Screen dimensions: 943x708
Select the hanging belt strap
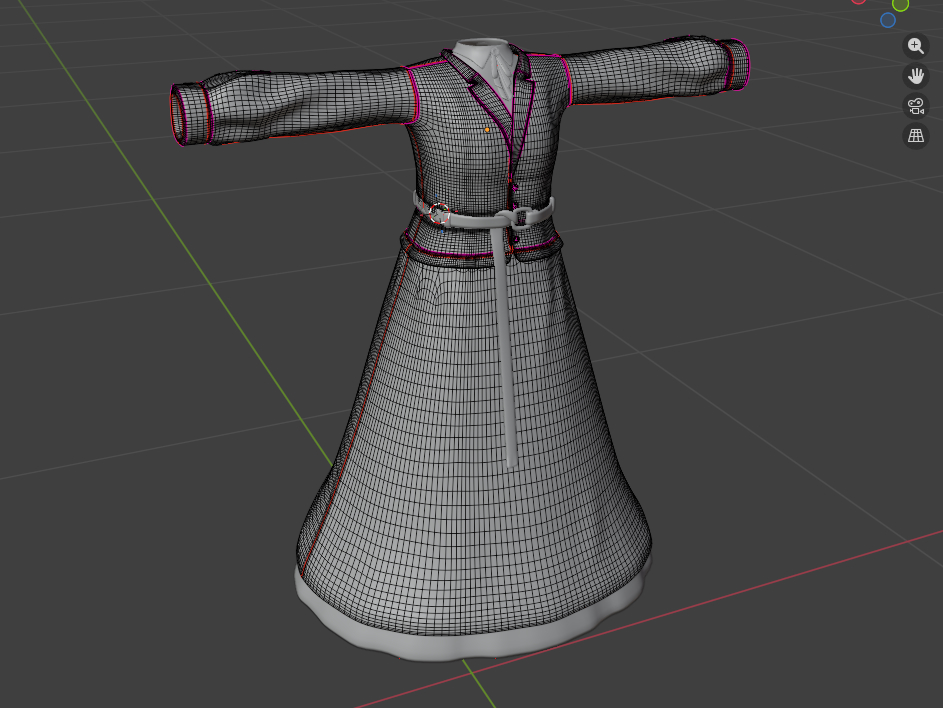tap(503, 350)
